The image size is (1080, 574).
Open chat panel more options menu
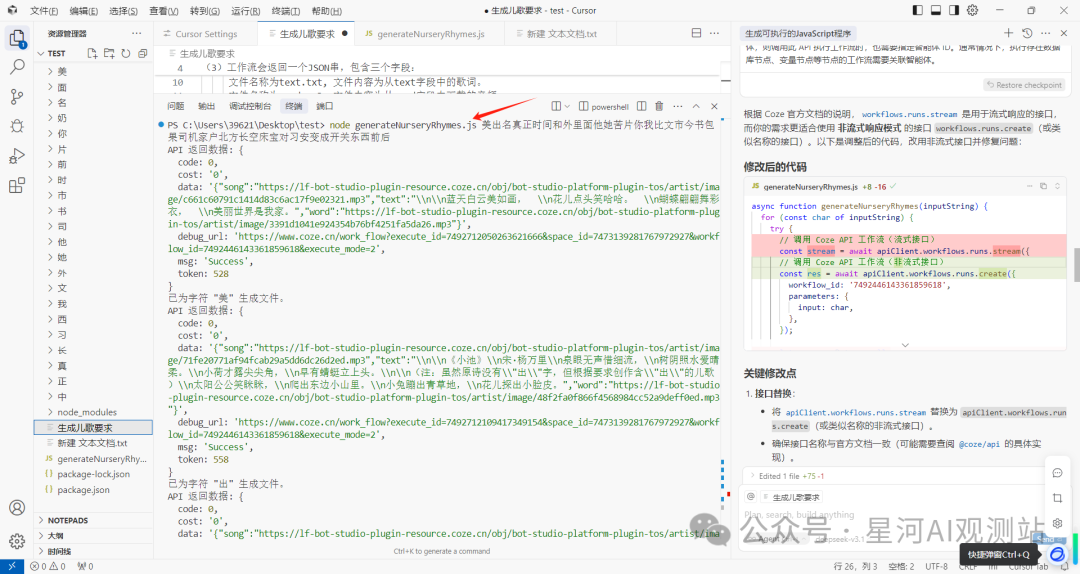click(x=1046, y=33)
